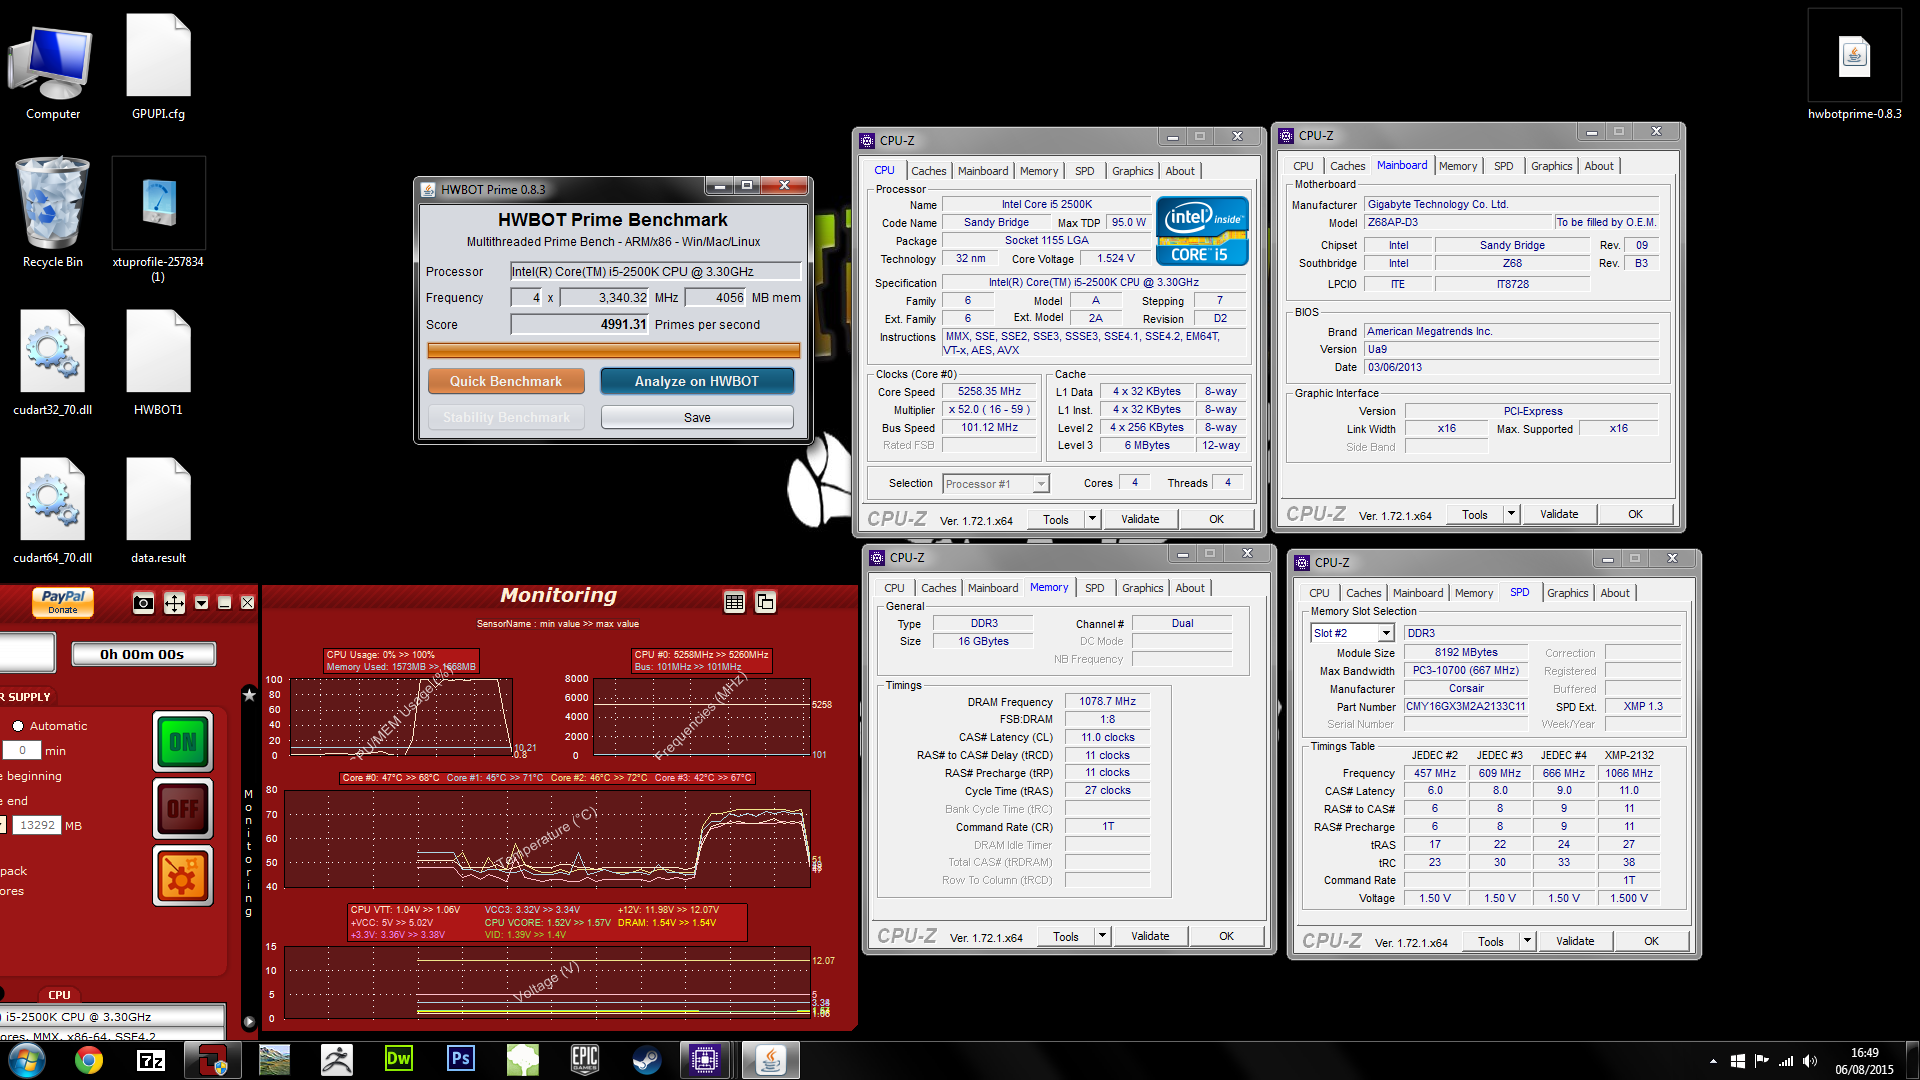Show hidden tray icons arrow
This screenshot has height=1080, width=1920.
click(1713, 1061)
